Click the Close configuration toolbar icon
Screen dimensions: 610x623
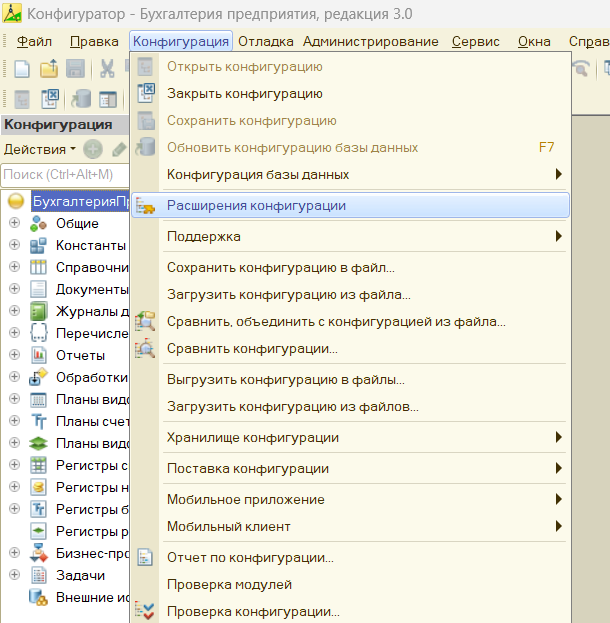click(49, 98)
